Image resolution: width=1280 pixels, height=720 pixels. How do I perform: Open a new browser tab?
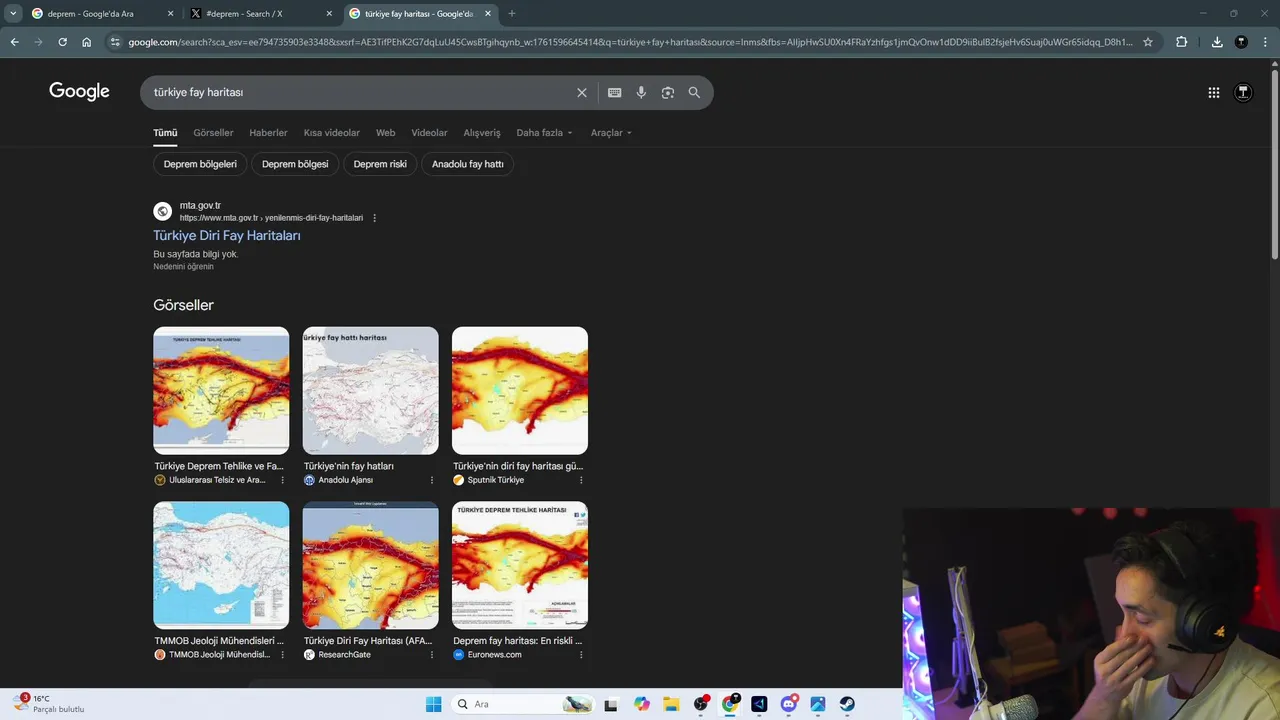tap(512, 13)
